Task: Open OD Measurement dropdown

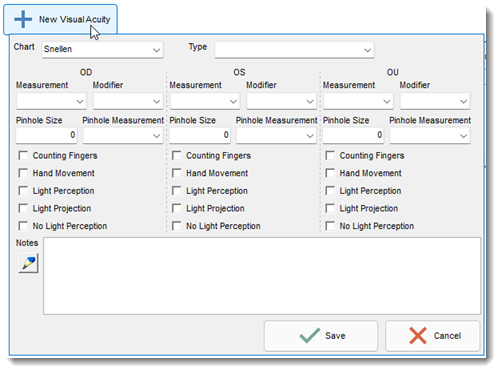Action: (51, 101)
